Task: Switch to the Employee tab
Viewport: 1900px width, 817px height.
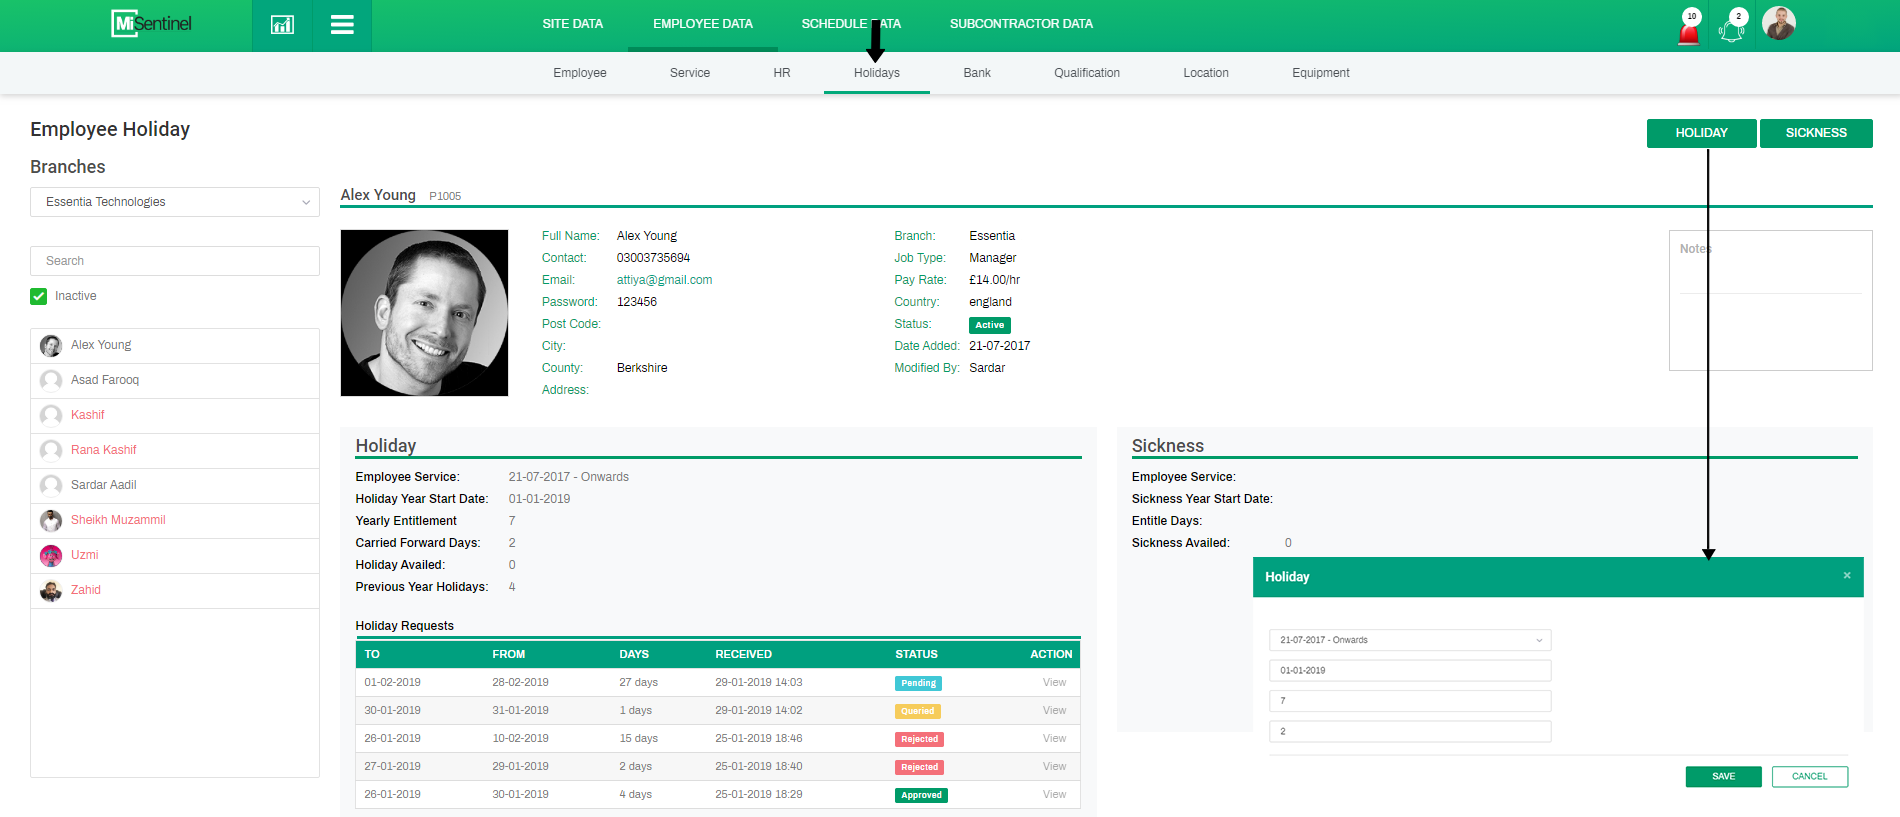Action: (580, 73)
